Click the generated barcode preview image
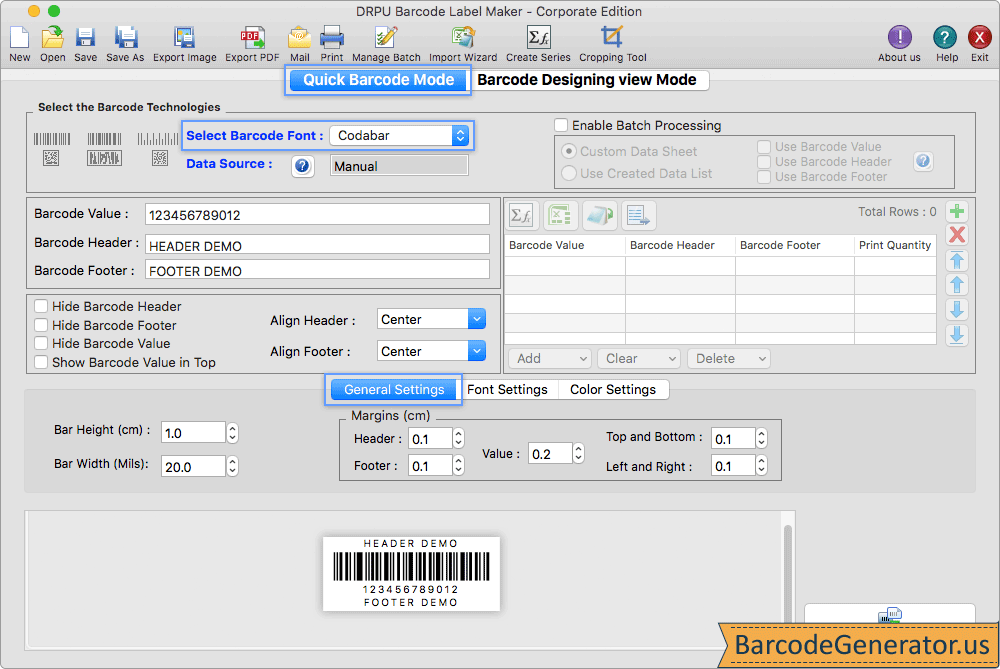 pos(411,573)
